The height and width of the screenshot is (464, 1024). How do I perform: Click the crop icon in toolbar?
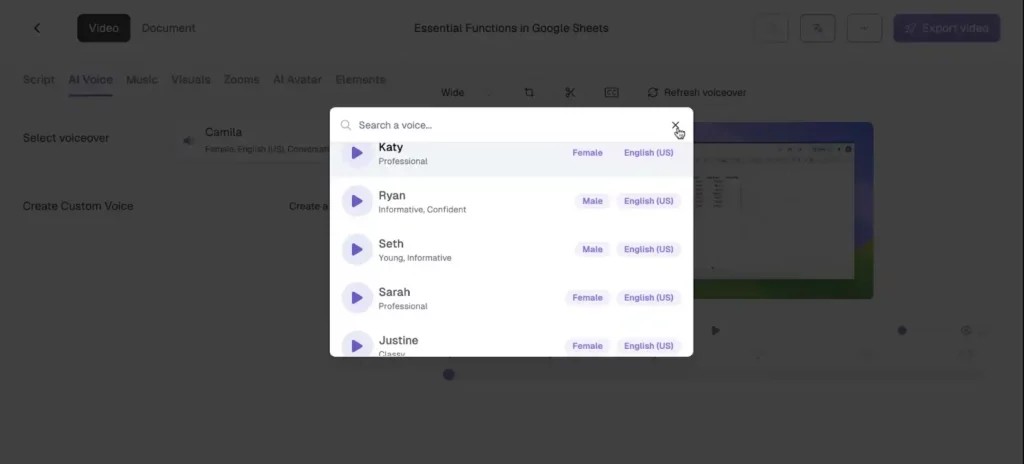click(529, 93)
